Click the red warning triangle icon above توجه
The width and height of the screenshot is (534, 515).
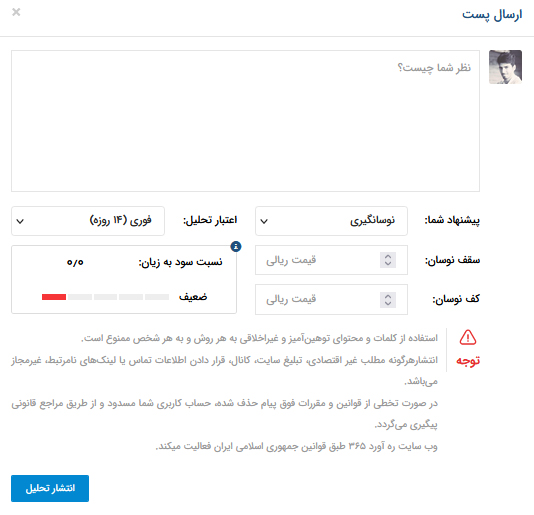pyautogui.click(x=468, y=337)
